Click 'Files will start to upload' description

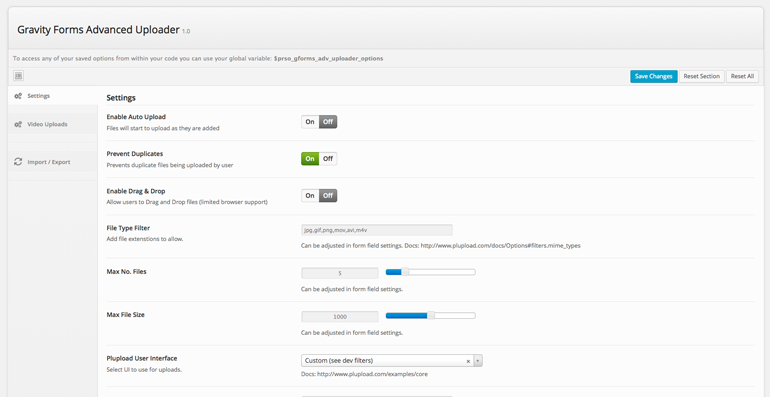click(163, 128)
